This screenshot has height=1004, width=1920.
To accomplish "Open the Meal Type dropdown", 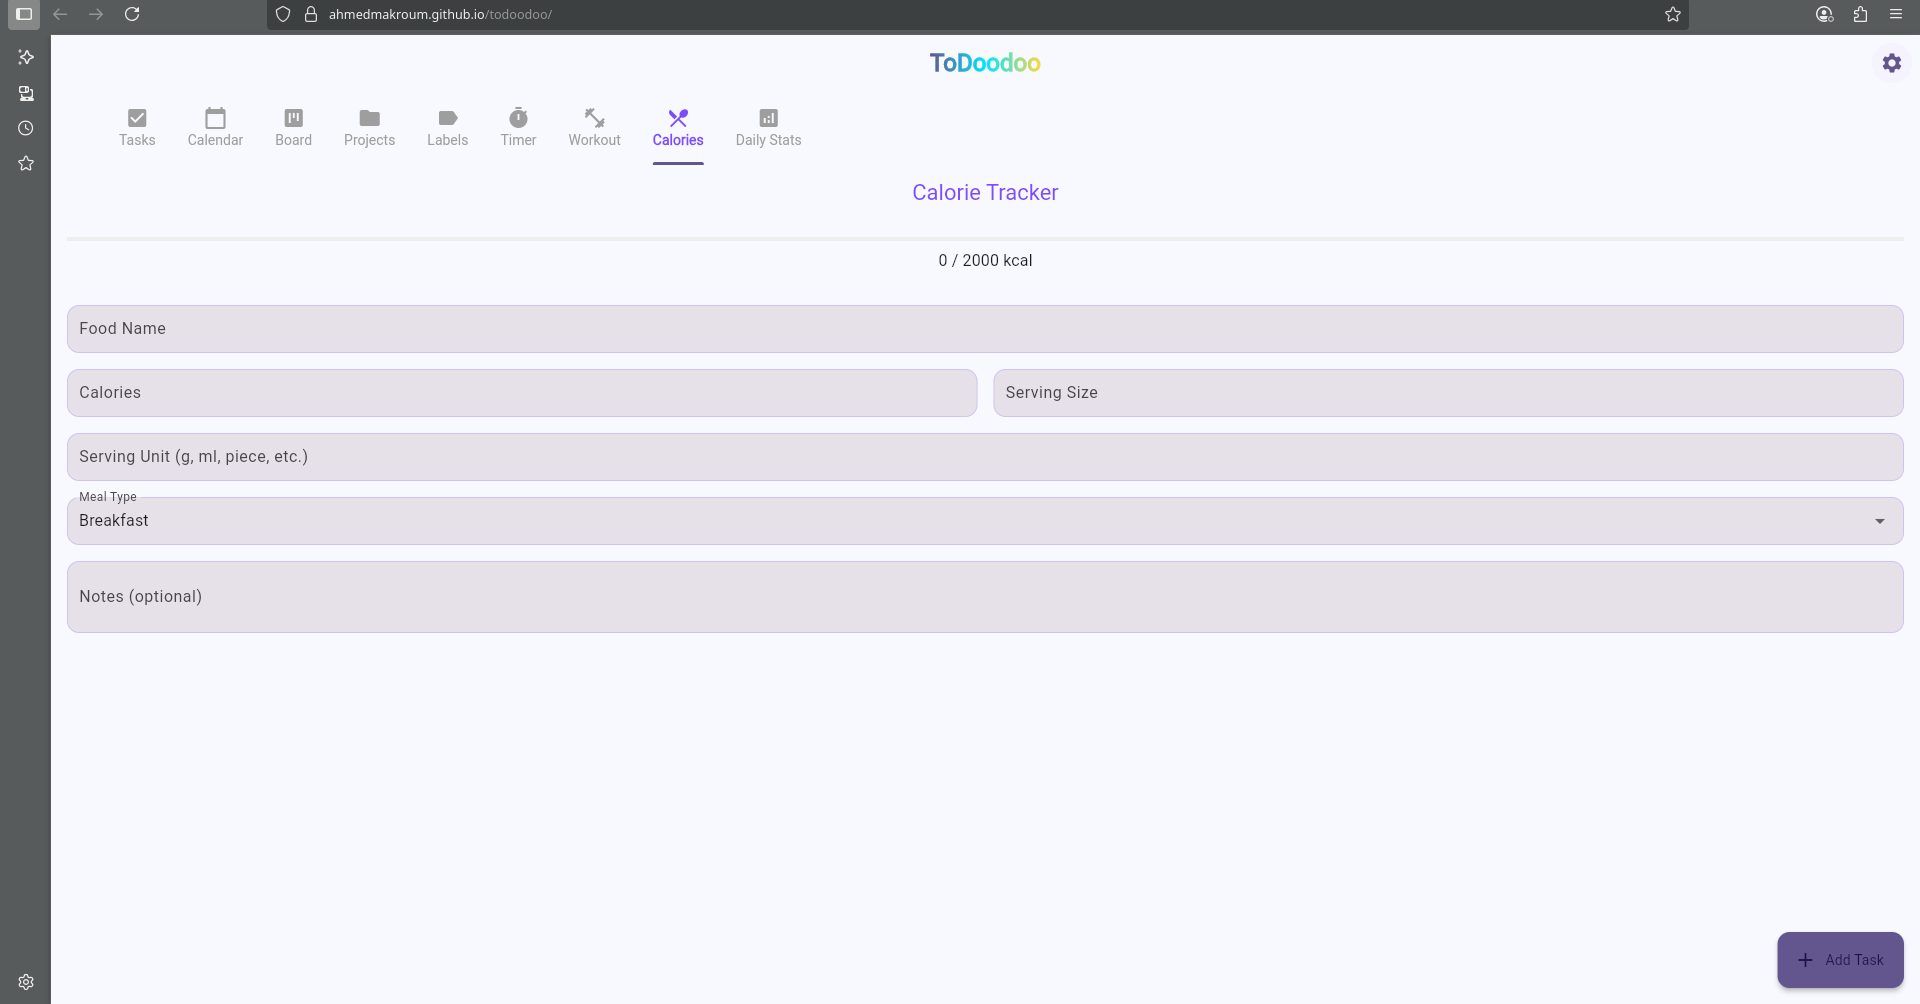I will [x=1880, y=520].
